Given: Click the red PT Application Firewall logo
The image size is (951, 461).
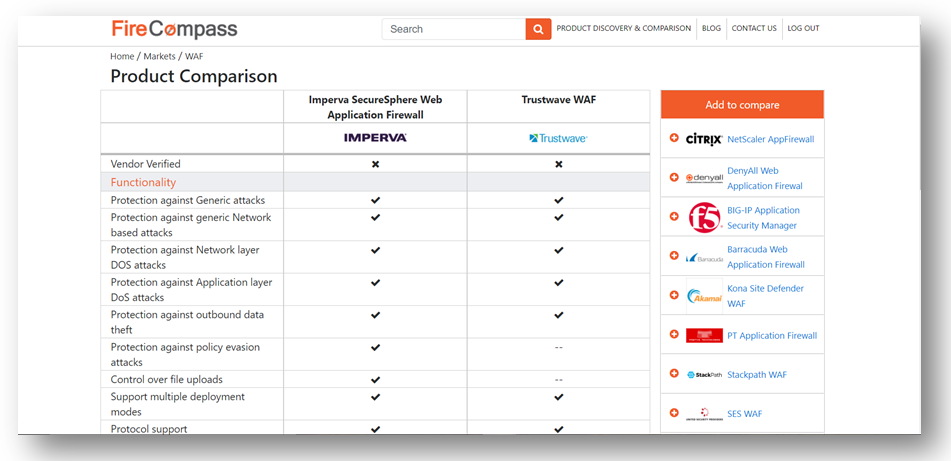Looking at the screenshot, I should point(704,335).
